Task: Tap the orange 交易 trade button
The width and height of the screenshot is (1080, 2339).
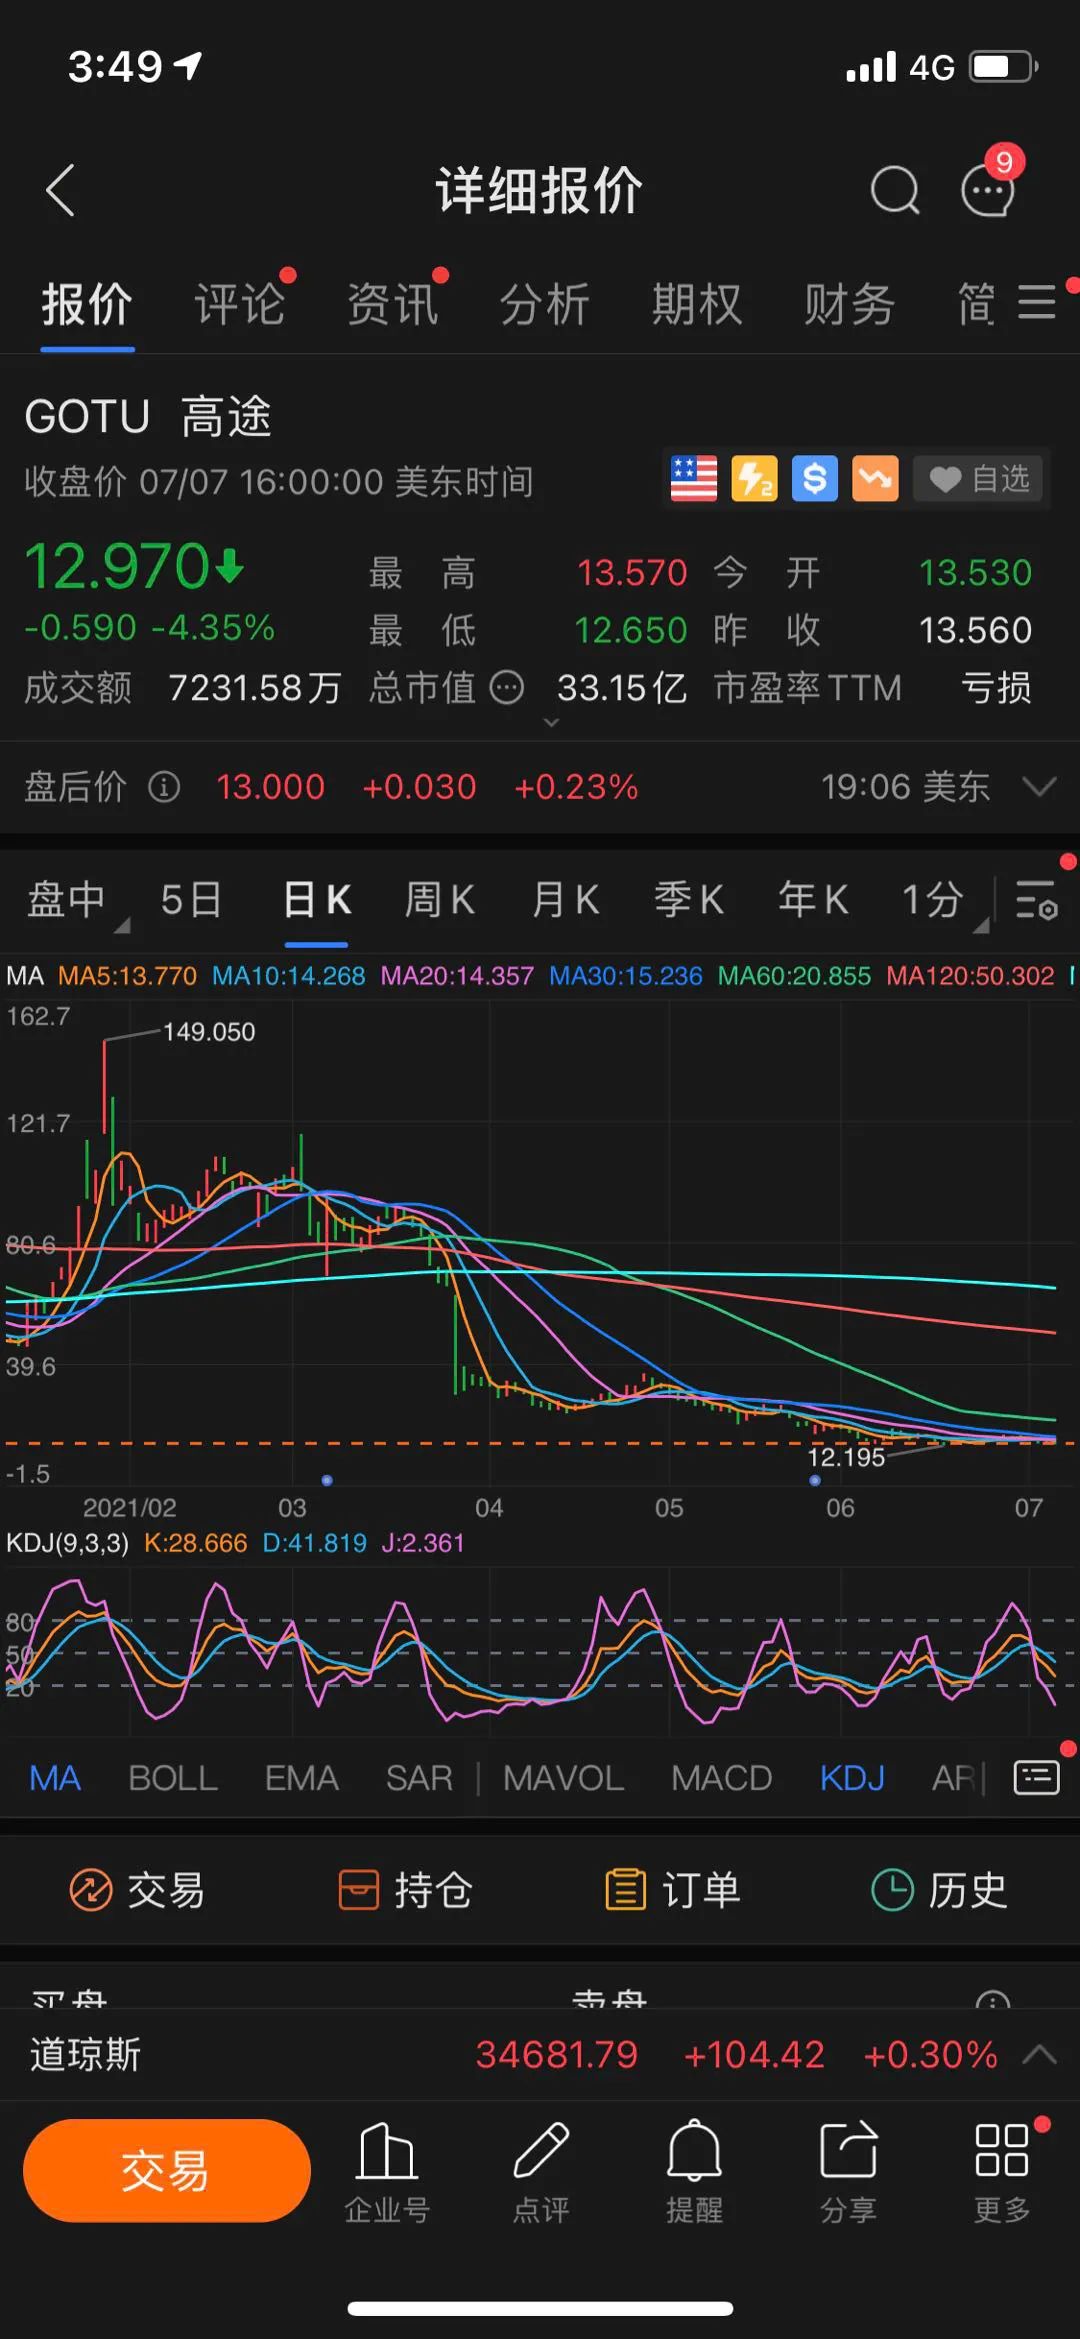Action: [167, 2171]
